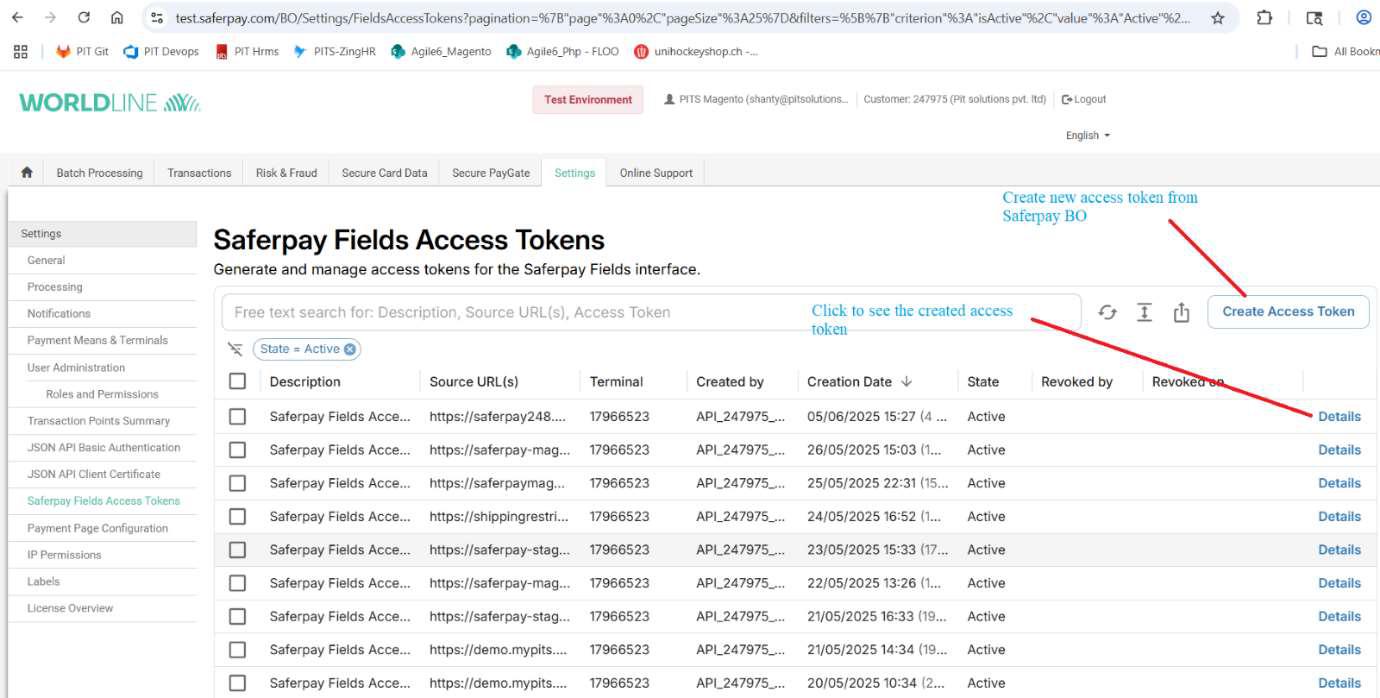1380x698 pixels.
Task: Open the Agile6_Magento bookmark
Action: [x=441, y=51]
